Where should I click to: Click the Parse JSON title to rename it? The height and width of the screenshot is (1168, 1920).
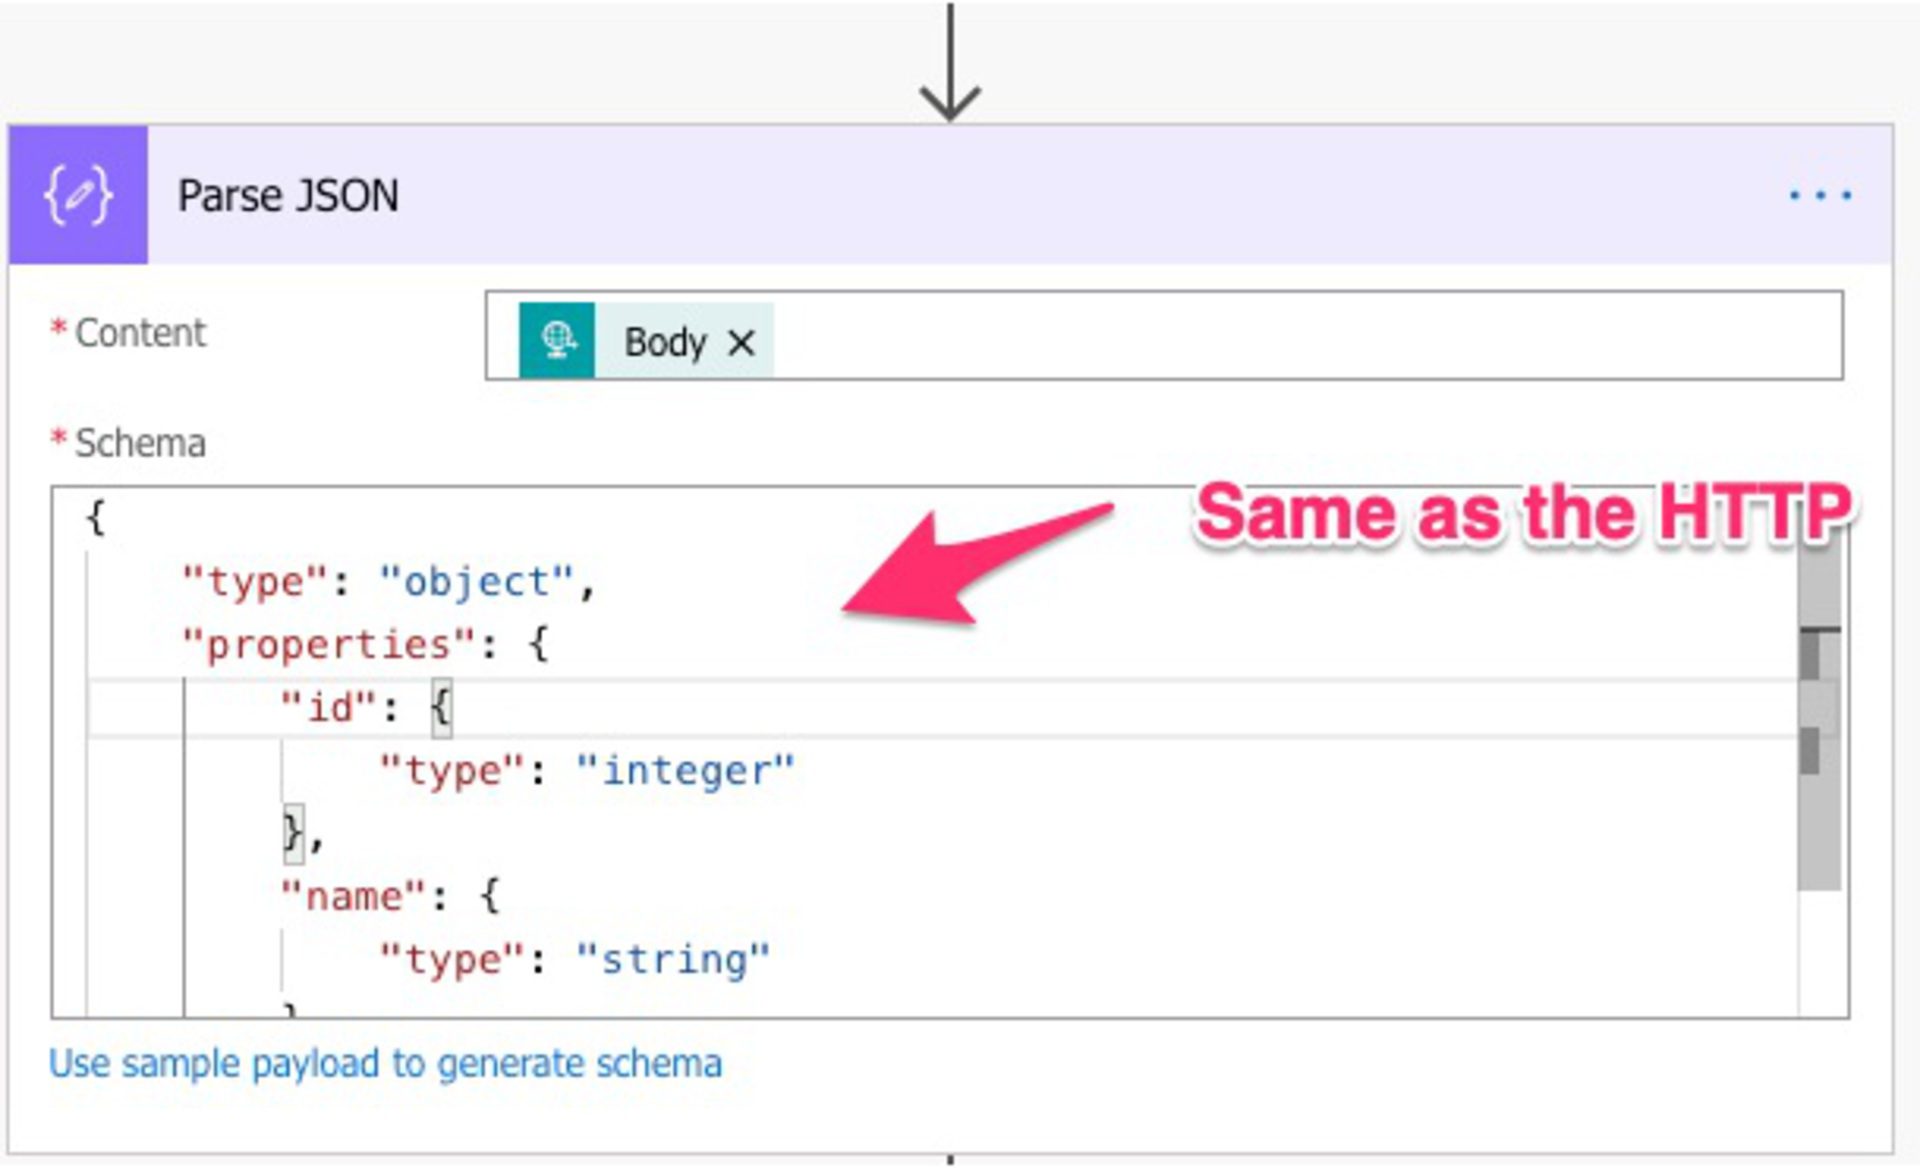point(287,194)
